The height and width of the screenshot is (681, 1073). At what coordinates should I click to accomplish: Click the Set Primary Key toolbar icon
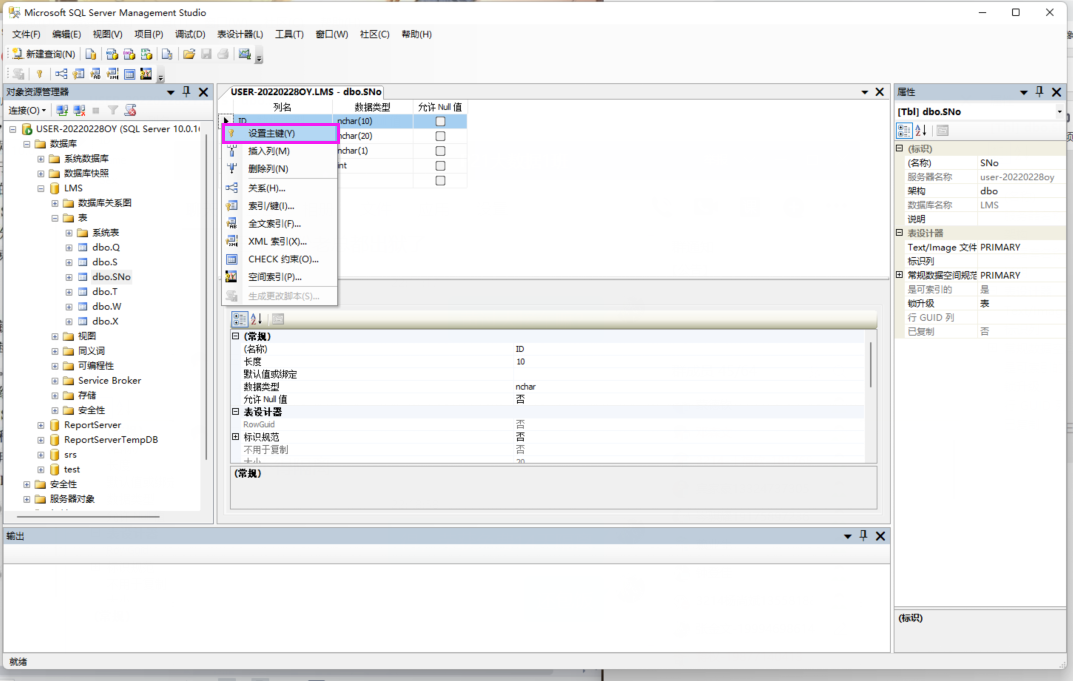40,74
